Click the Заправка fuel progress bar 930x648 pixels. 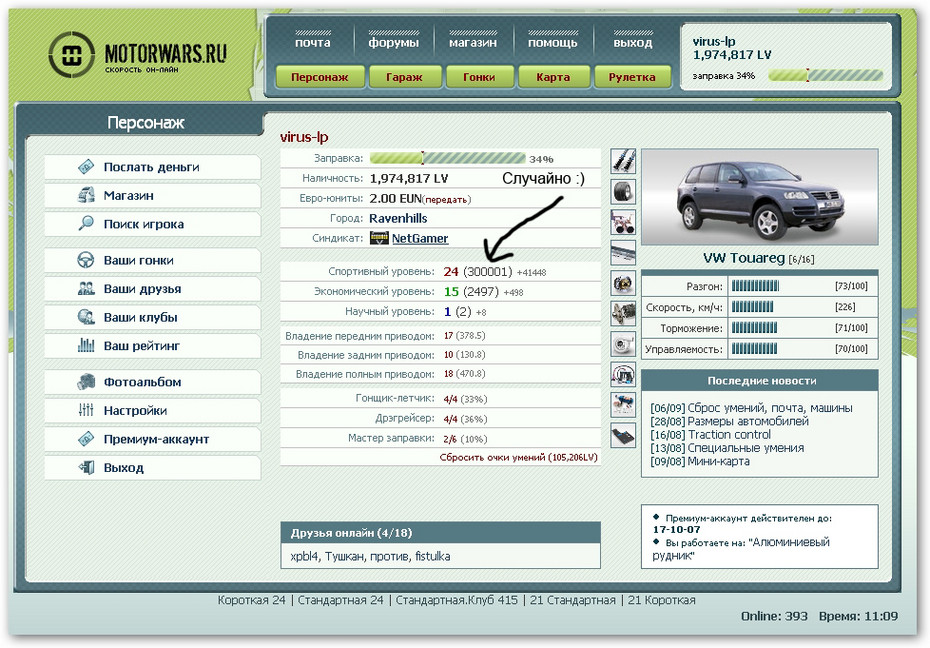pyautogui.click(x=447, y=158)
